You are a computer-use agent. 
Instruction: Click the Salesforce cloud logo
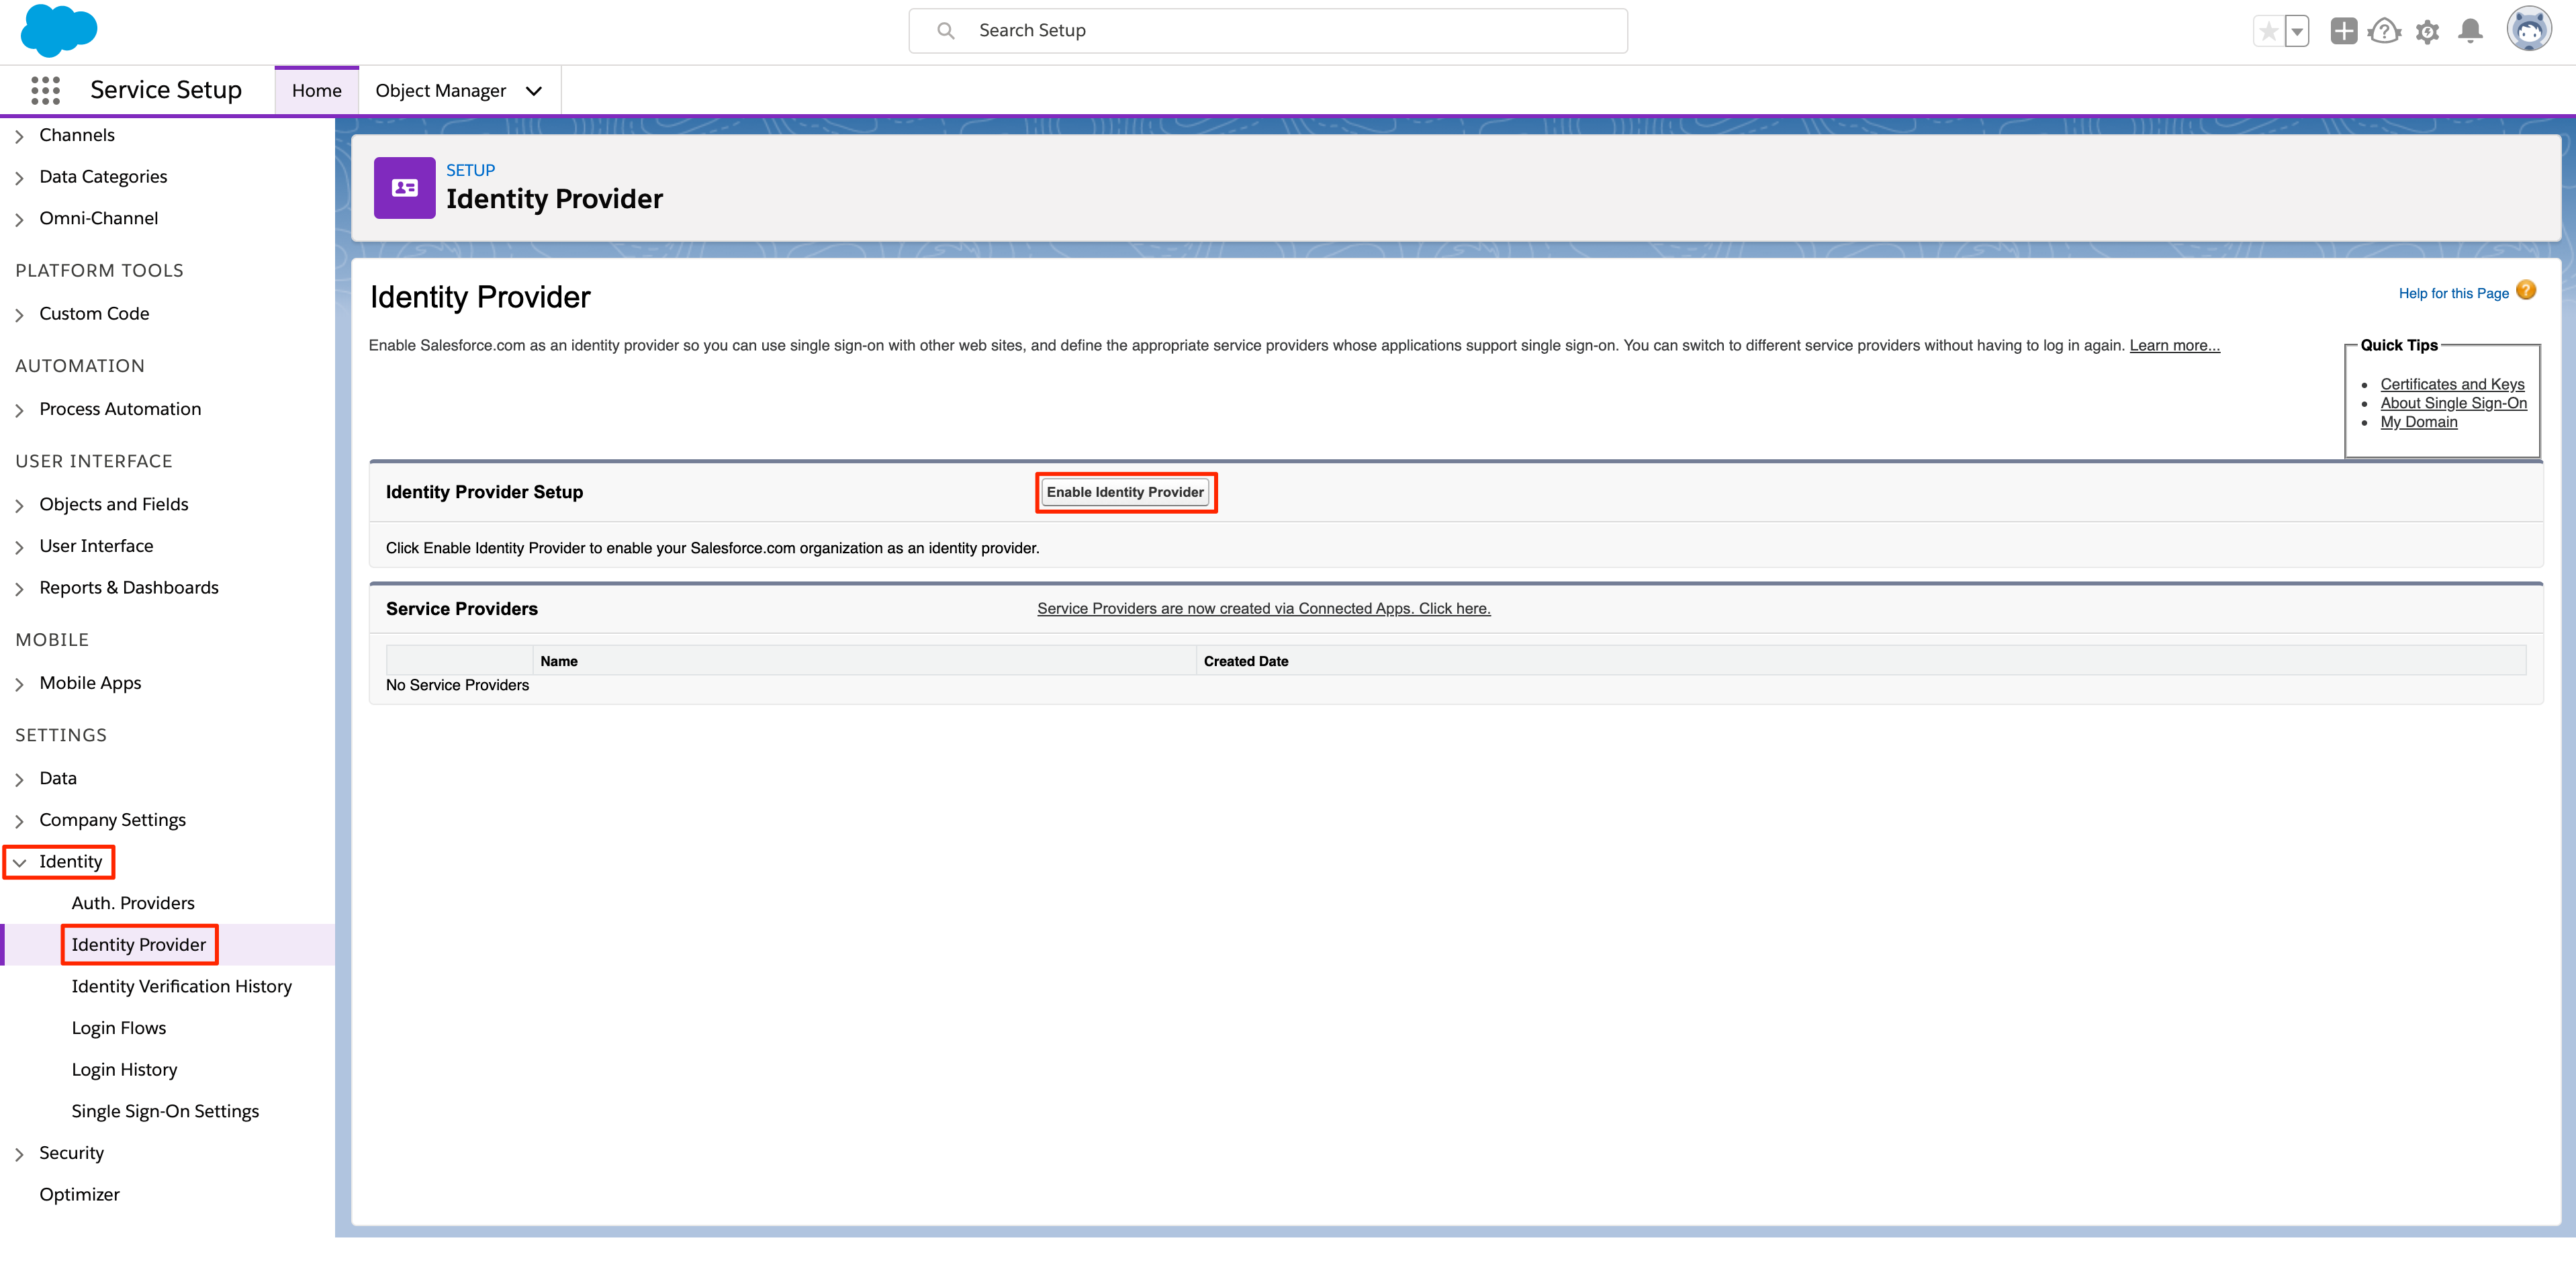(x=58, y=30)
